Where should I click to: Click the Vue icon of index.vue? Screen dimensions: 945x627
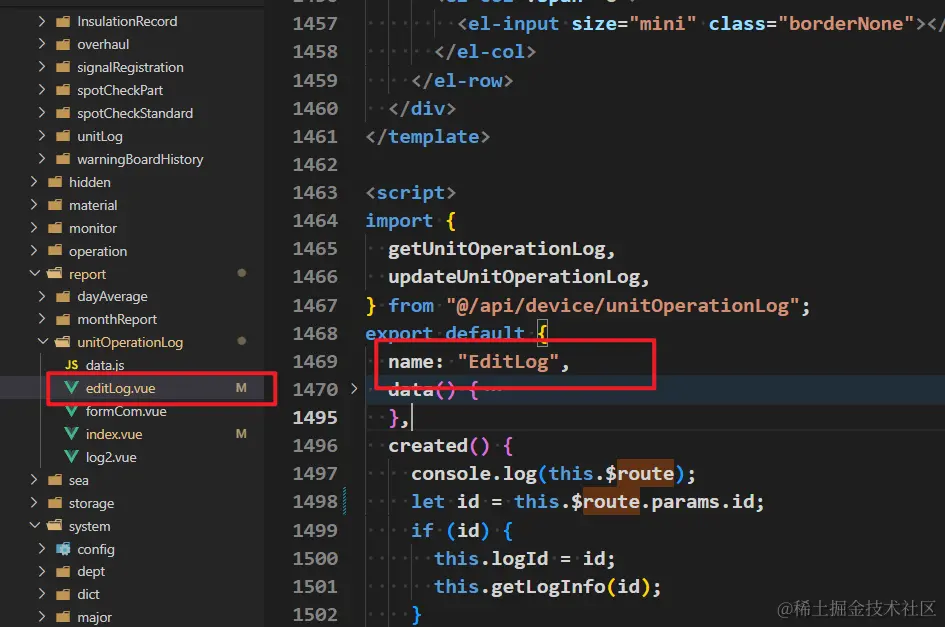(x=71, y=434)
